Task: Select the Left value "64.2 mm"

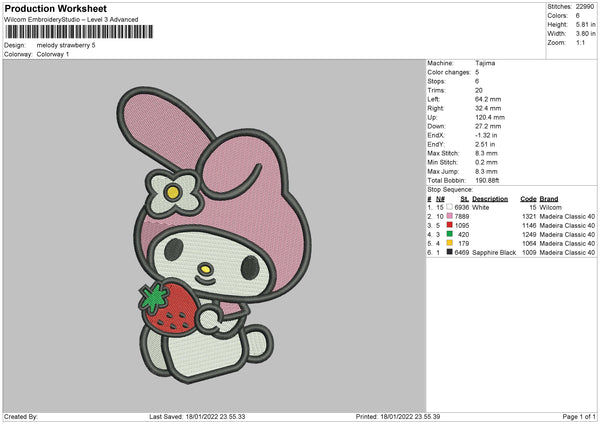Action: point(488,99)
